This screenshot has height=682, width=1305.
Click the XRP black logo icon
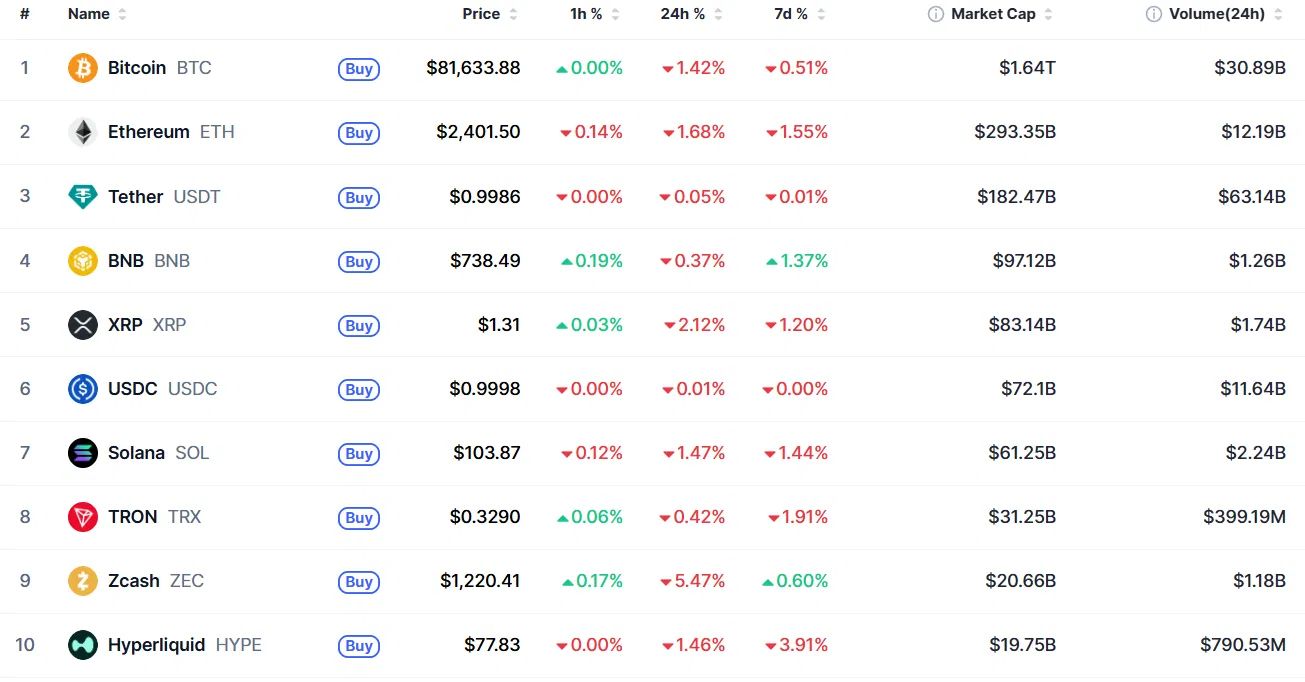(83, 324)
